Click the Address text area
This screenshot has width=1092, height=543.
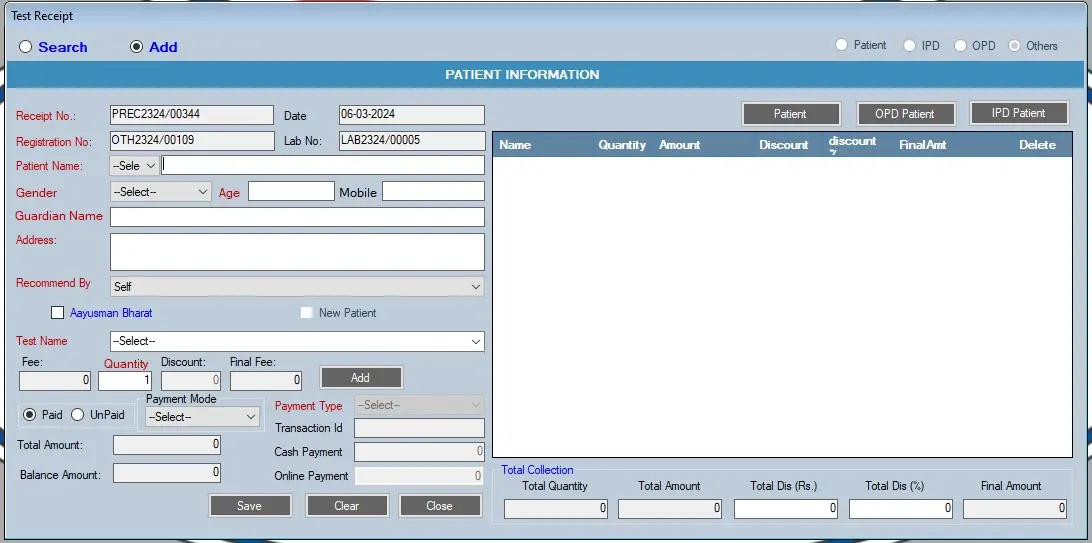(297, 252)
